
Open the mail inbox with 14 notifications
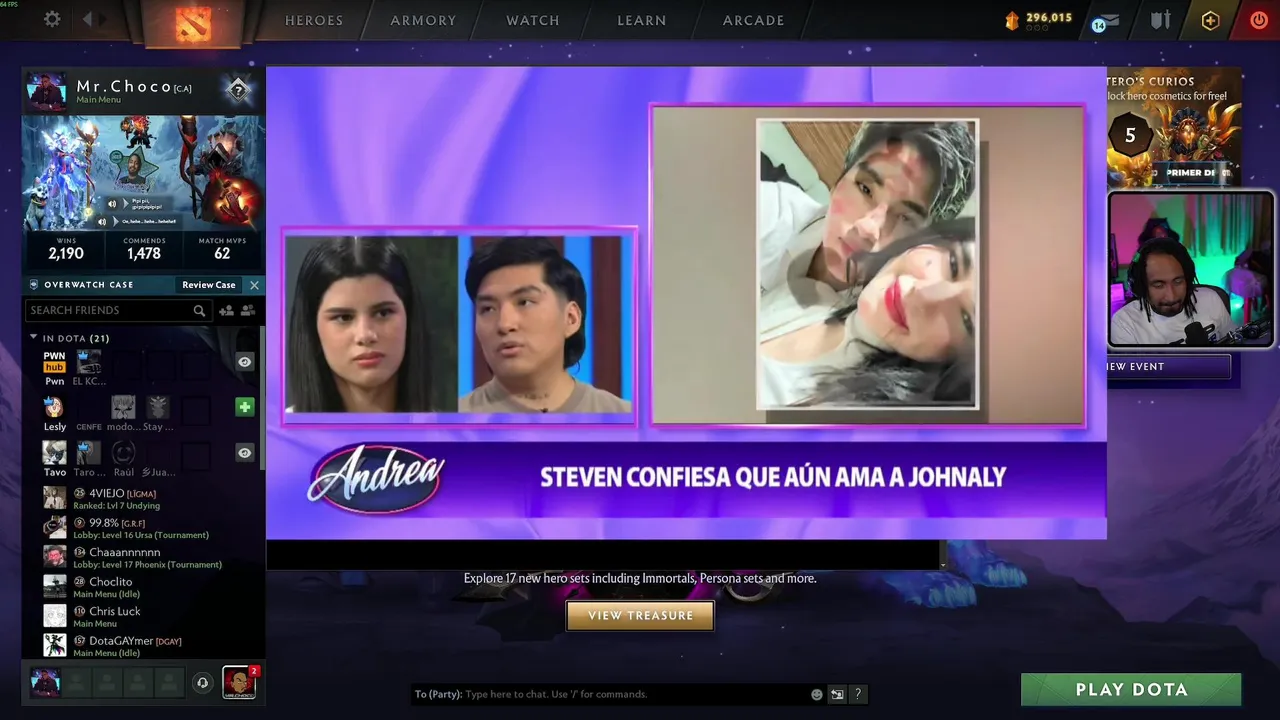click(x=1105, y=21)
